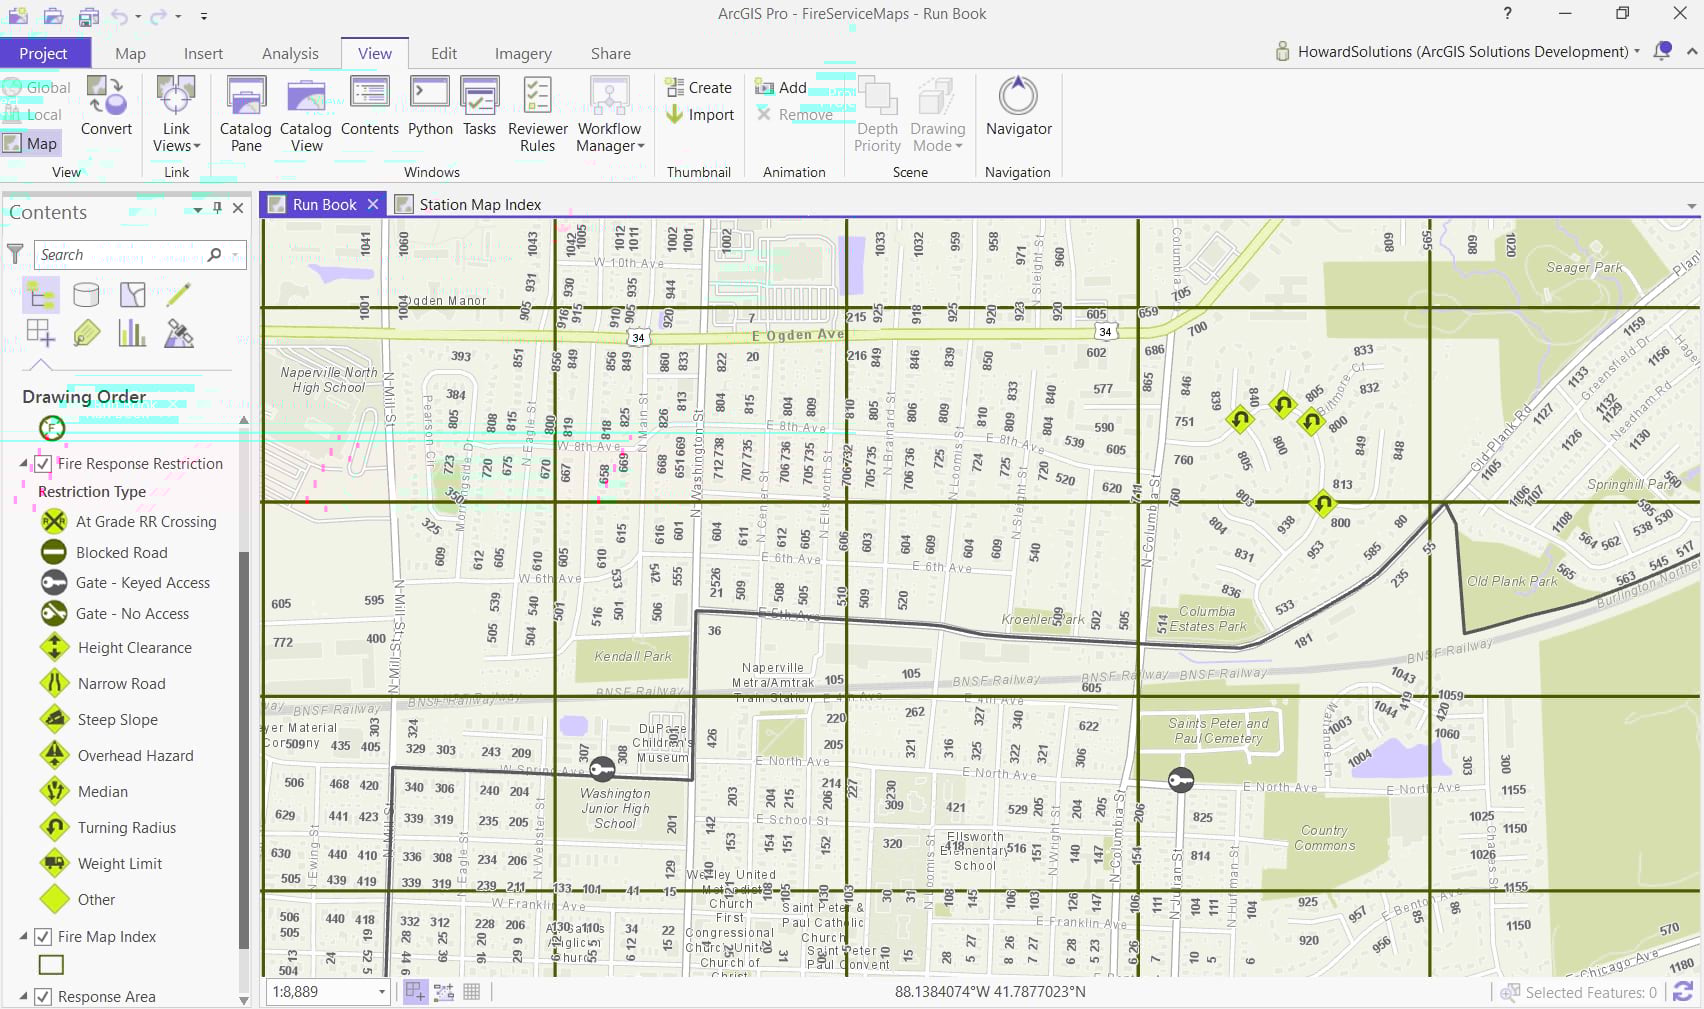Open the Python window
The image size is (1704, 1009).
click(430, 107)
